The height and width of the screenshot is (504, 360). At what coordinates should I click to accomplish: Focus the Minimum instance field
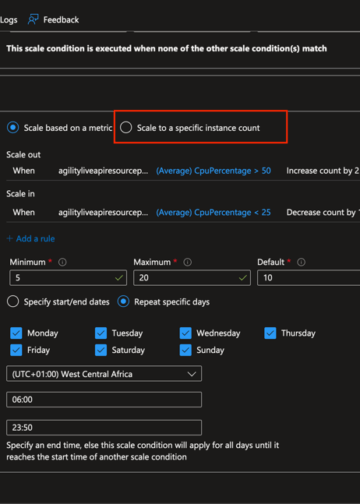[x=68, y=278]
